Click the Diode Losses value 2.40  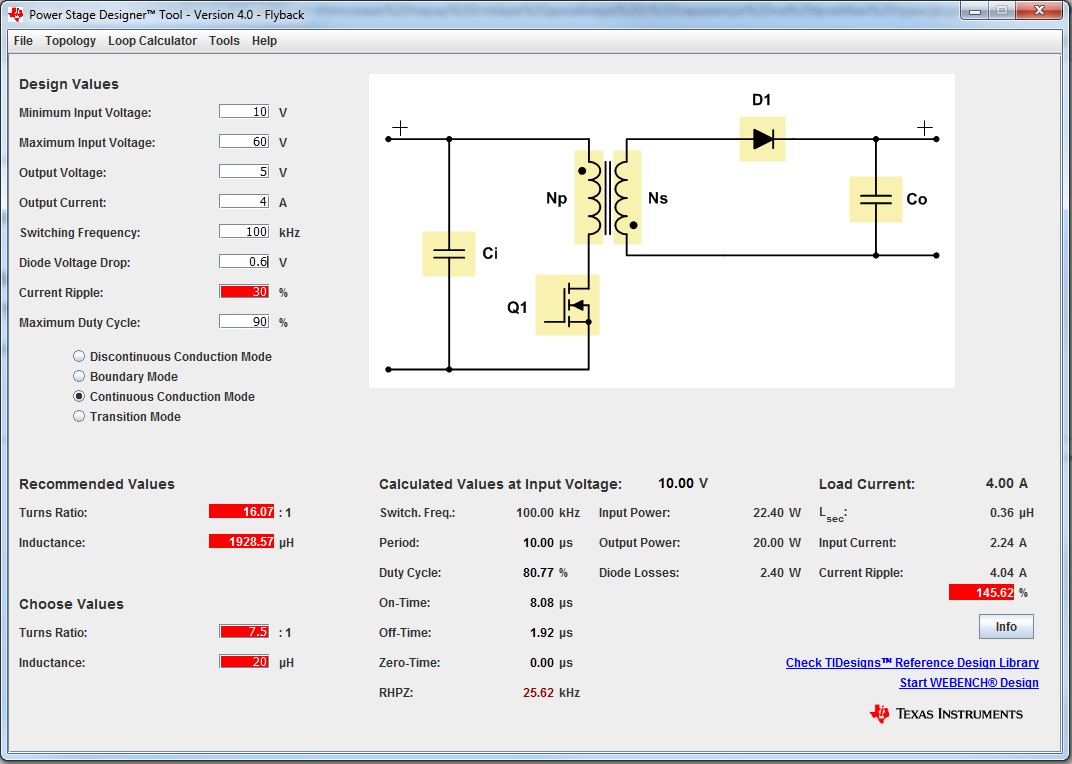772,572
